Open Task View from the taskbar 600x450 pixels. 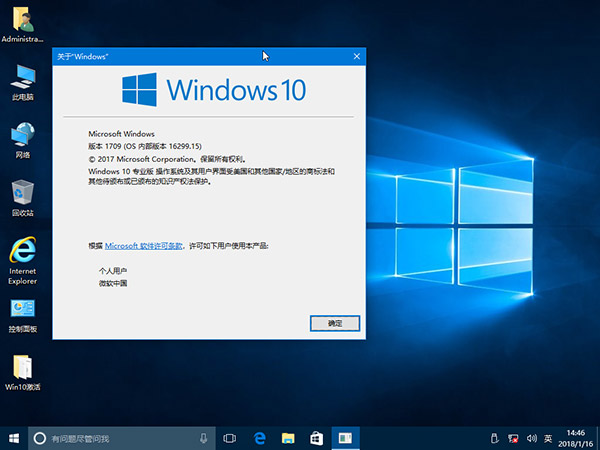click(x=229, y=438)
